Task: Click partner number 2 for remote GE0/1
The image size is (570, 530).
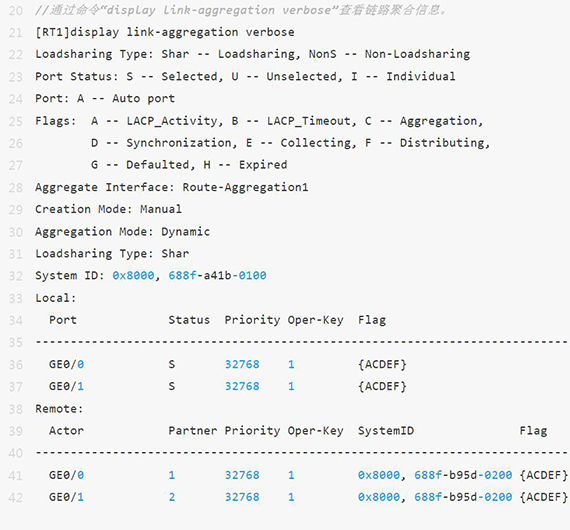Action: tap(172, 497)
